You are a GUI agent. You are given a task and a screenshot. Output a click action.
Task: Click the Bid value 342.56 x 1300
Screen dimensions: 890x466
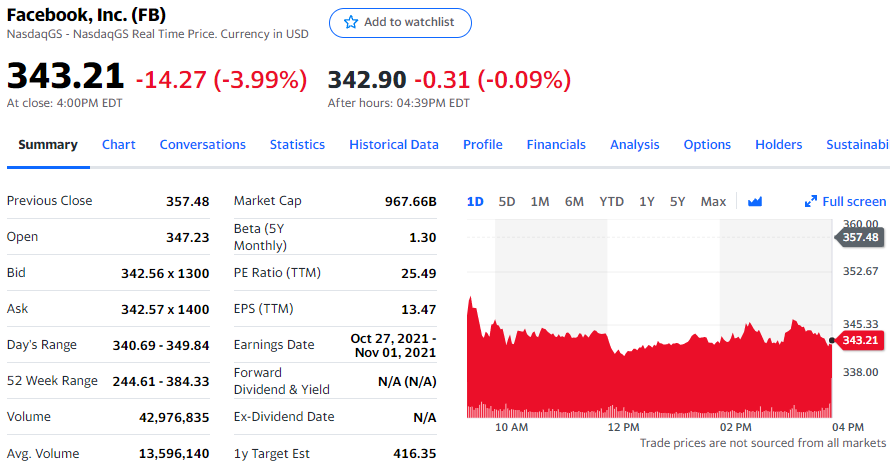coord(165,274)
